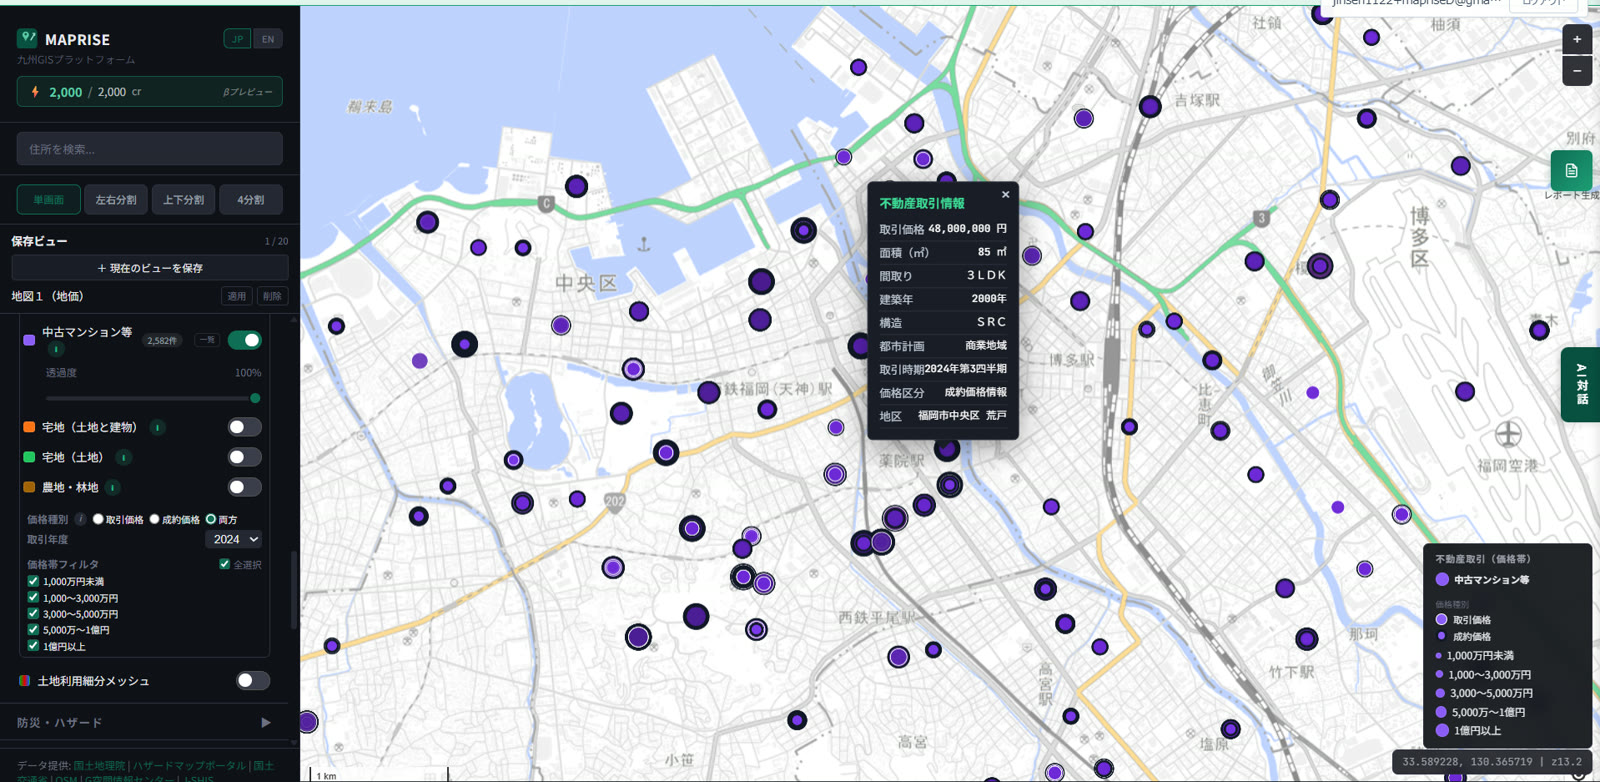Click the purple swatch for 中古マンション等
The image size is (1600, 782).
click(29, 340)
